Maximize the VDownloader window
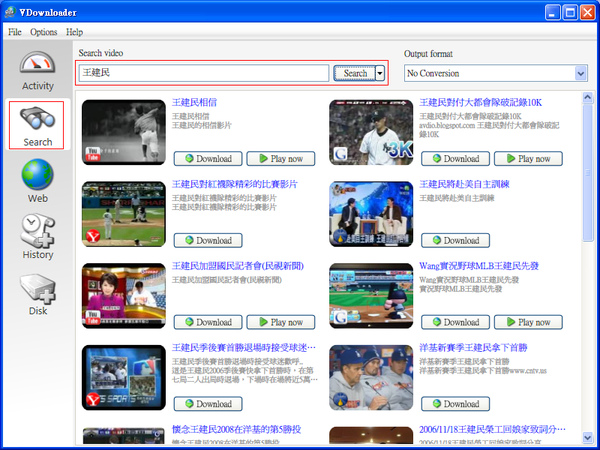Screen dimensions: 600x450 (x=570, y=13)
